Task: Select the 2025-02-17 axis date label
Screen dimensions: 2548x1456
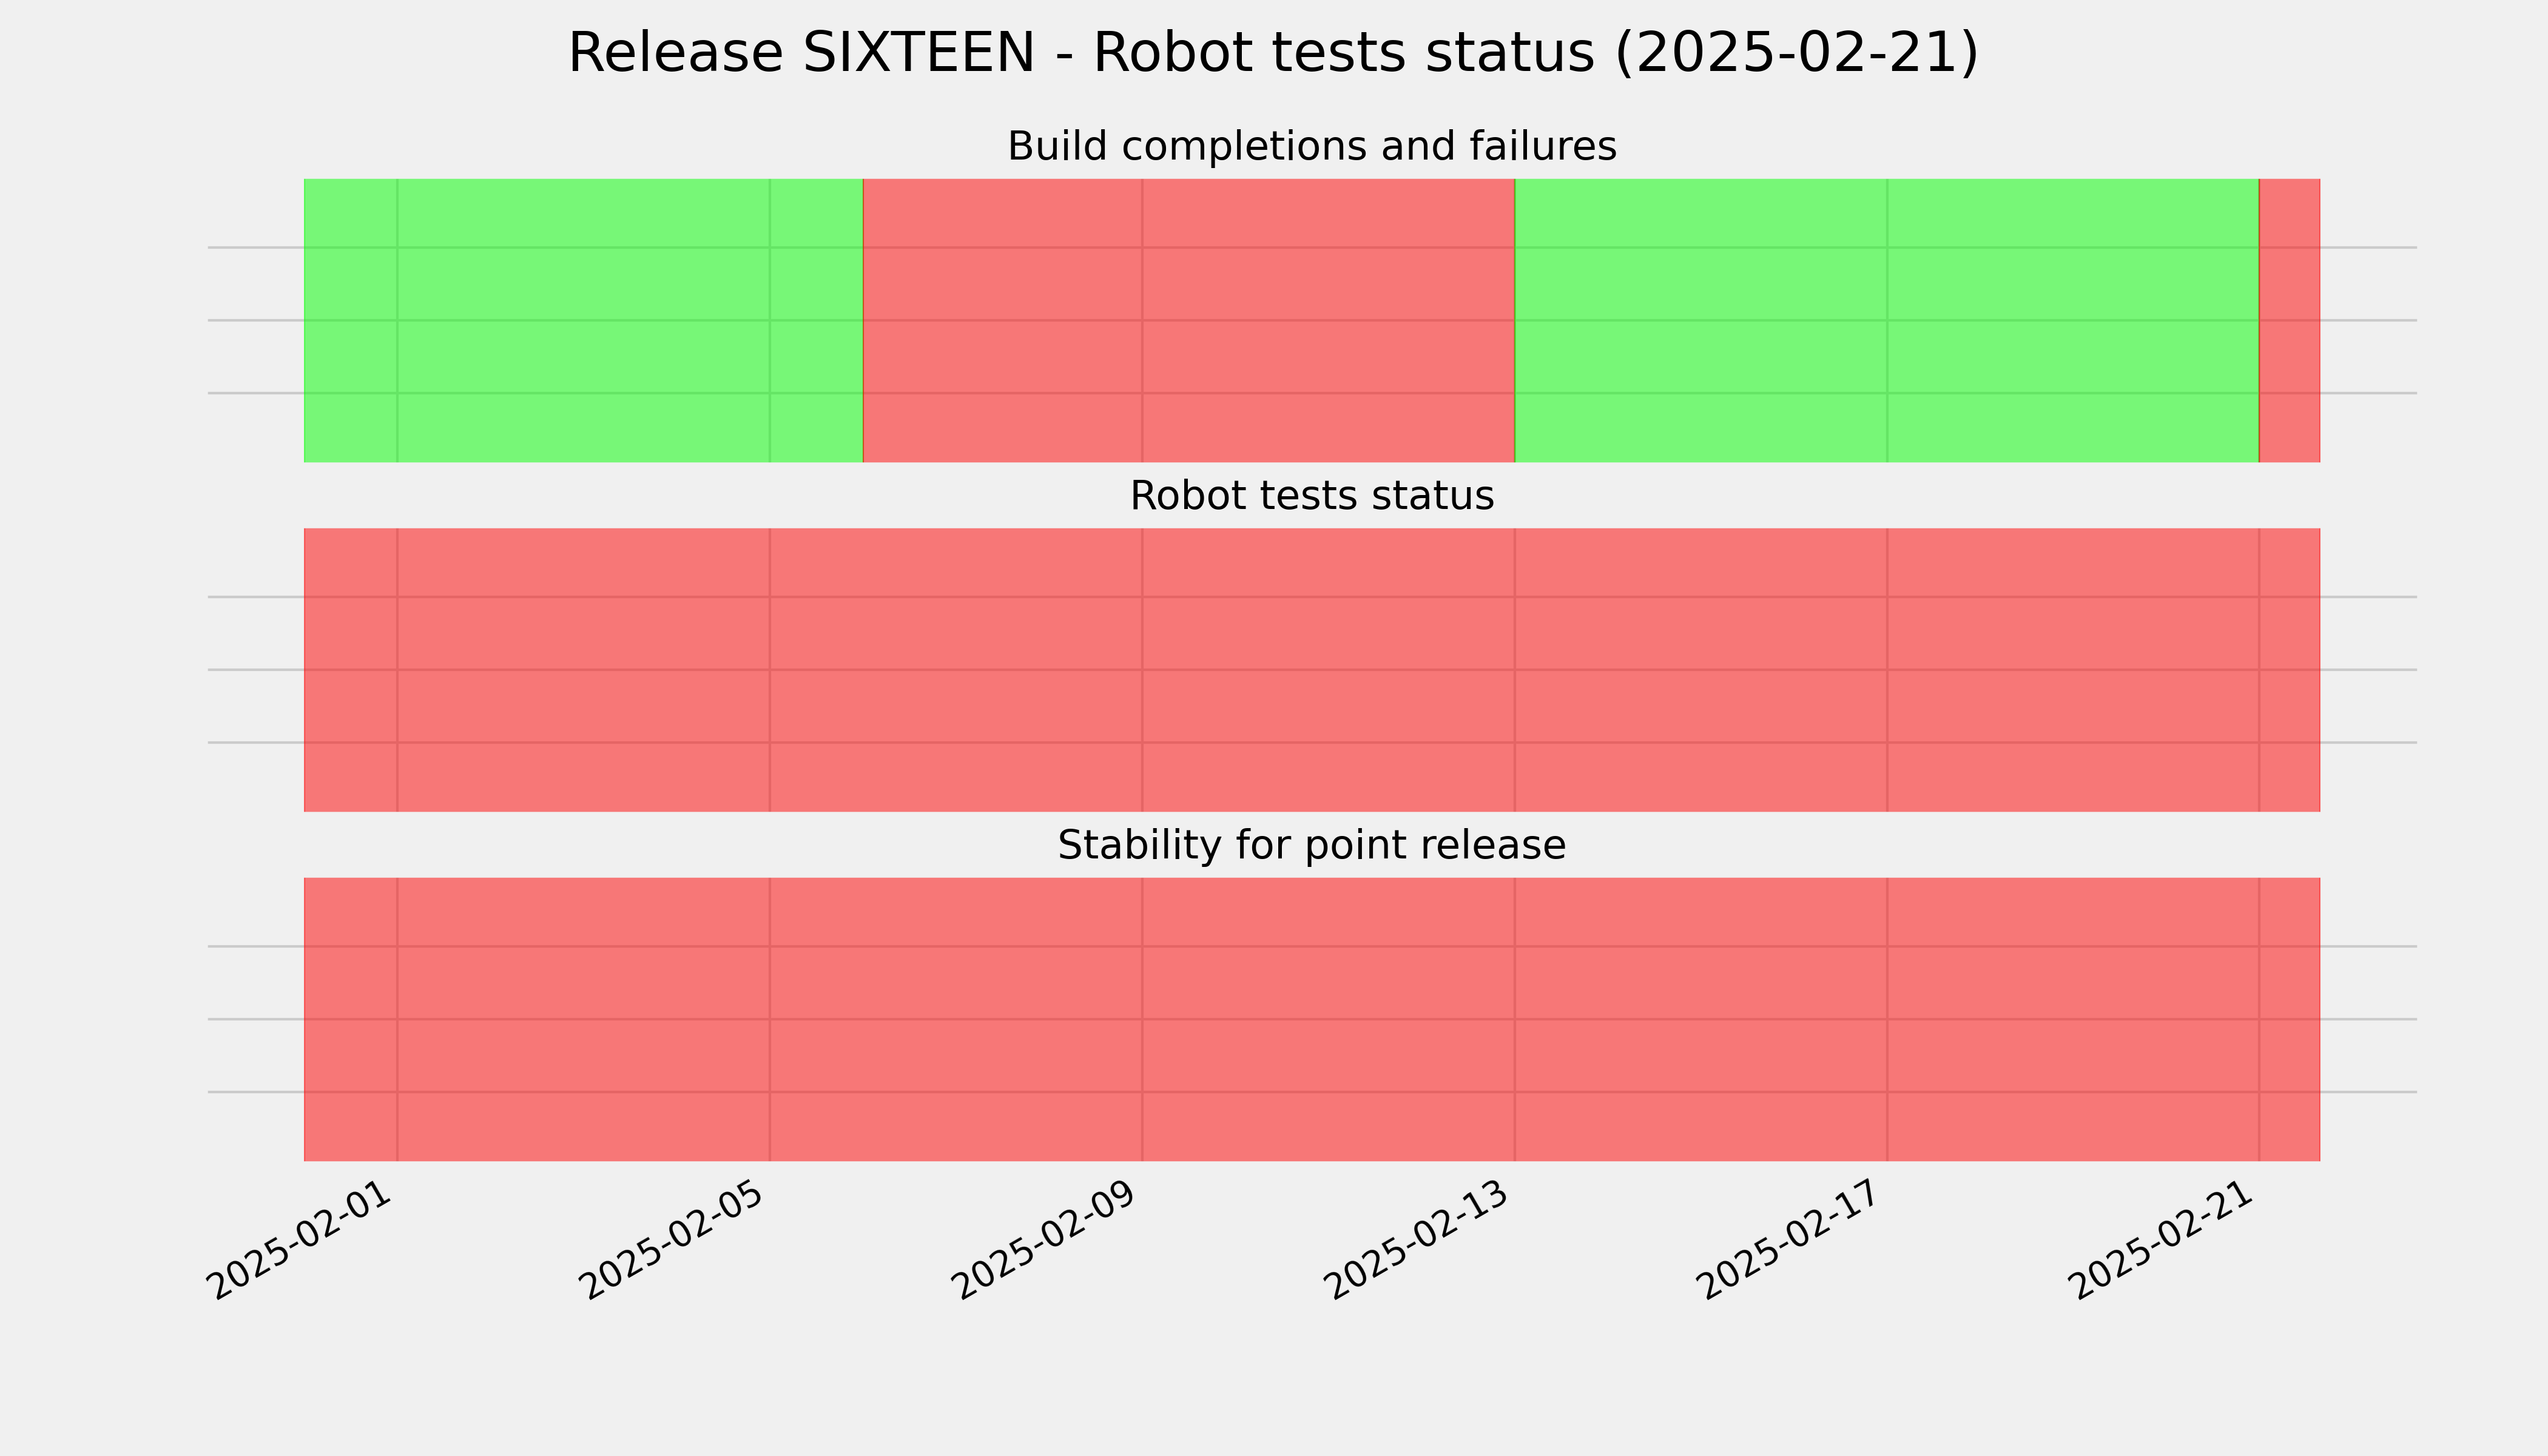Action: click(x=1790, y=1241)
